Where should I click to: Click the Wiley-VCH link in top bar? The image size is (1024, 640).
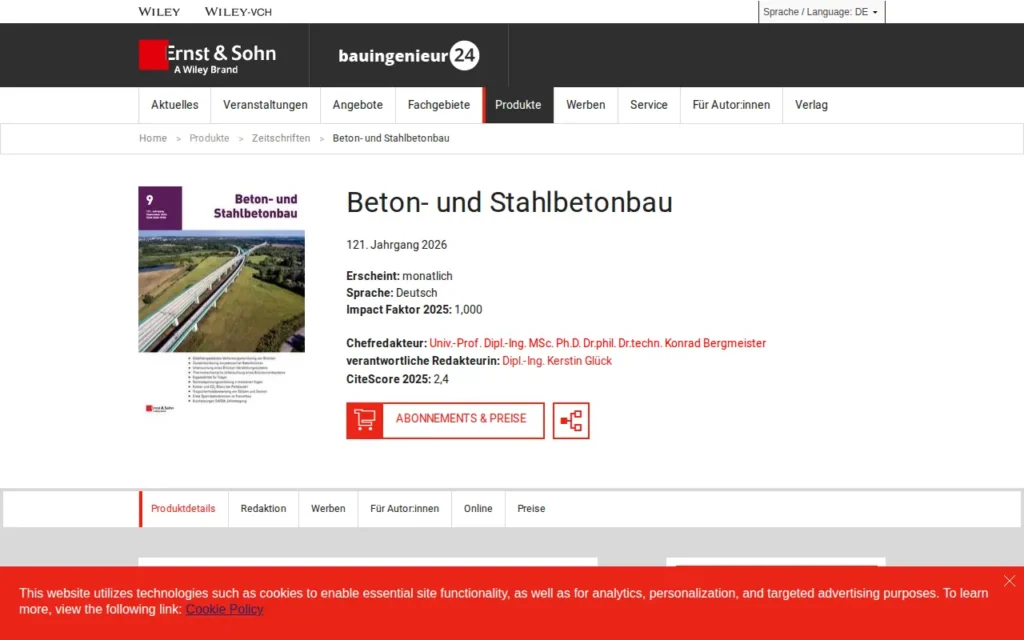point(238,12)
